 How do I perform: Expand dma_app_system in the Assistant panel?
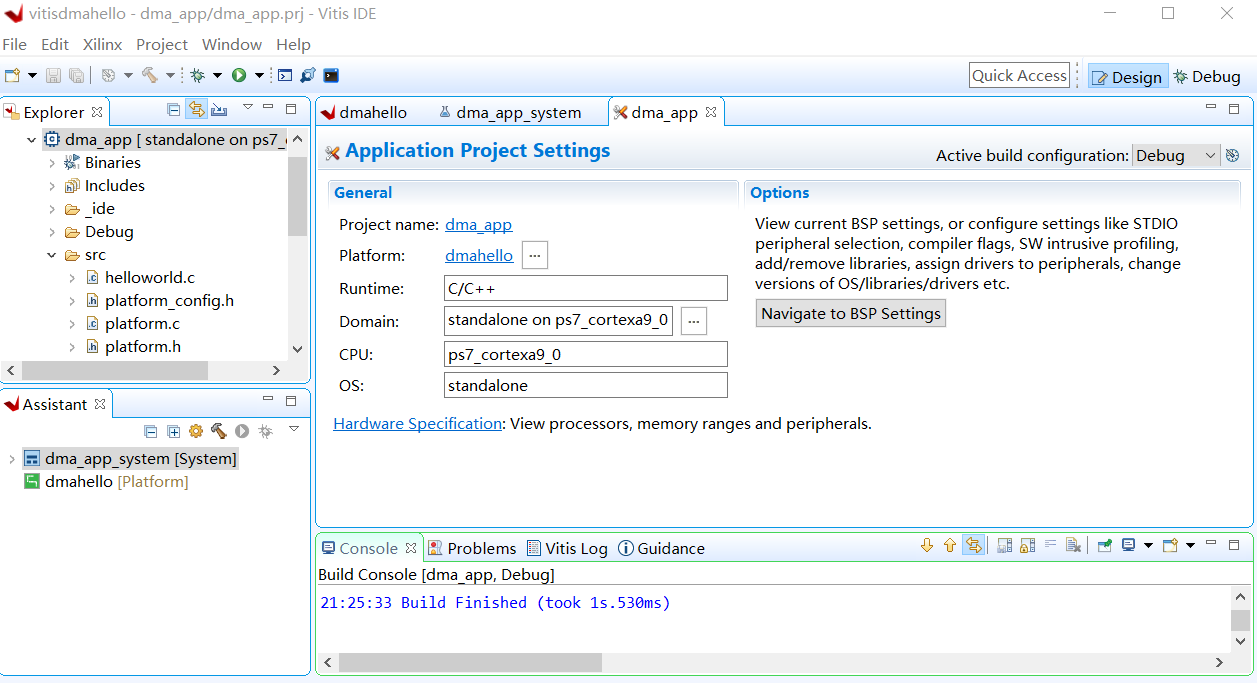[x=12, y=457]
